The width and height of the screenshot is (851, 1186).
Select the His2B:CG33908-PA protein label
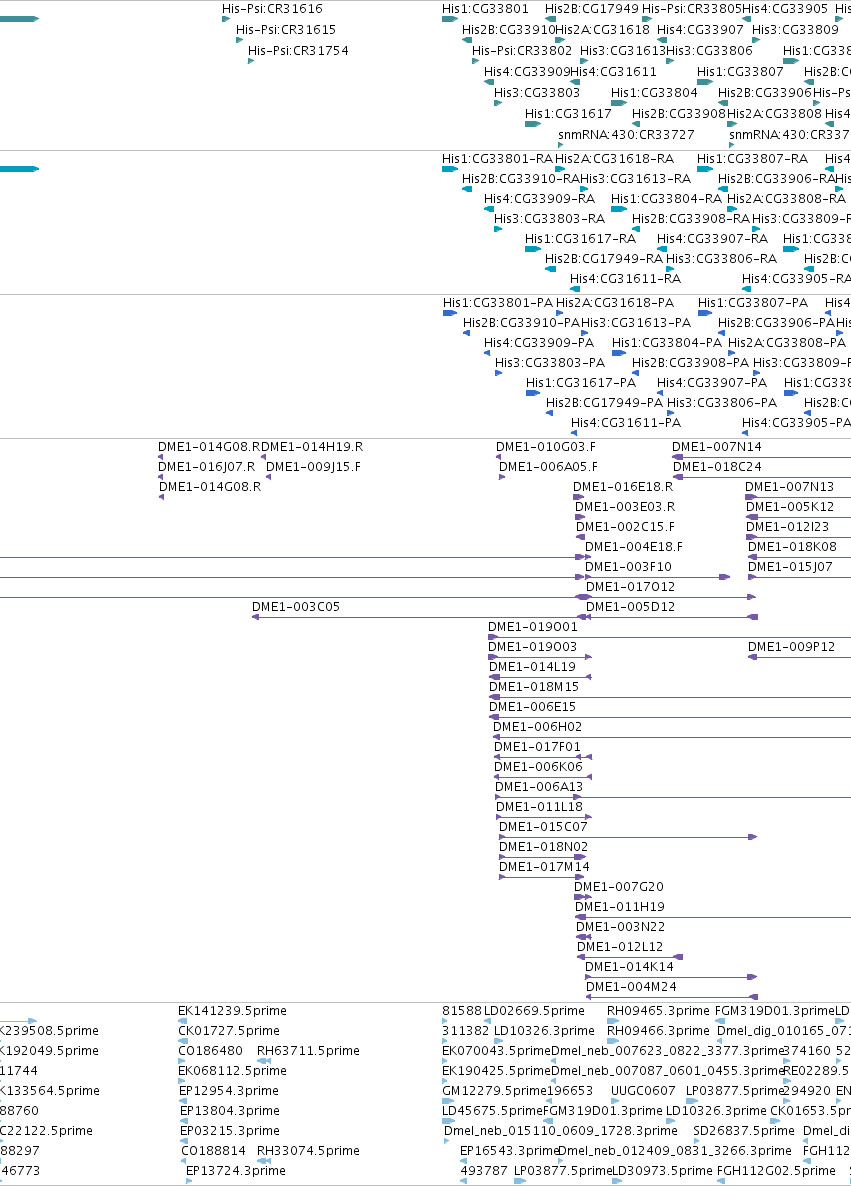691,363
